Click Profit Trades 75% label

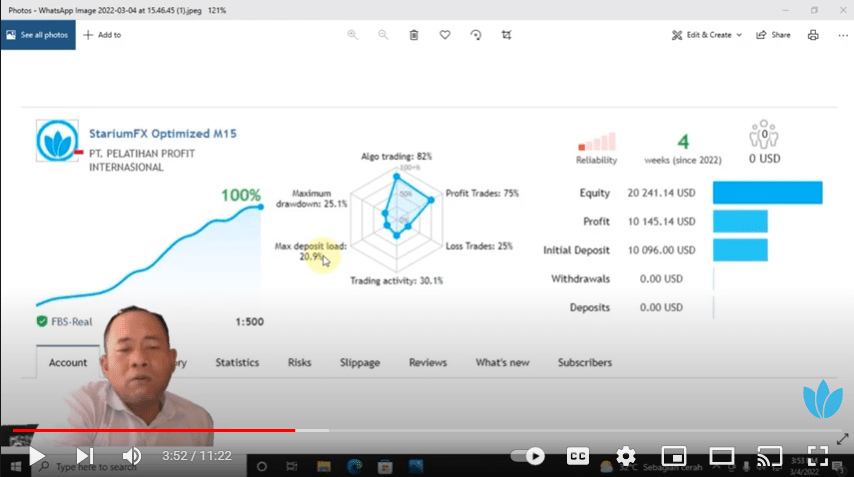click(x=482, y=193)
